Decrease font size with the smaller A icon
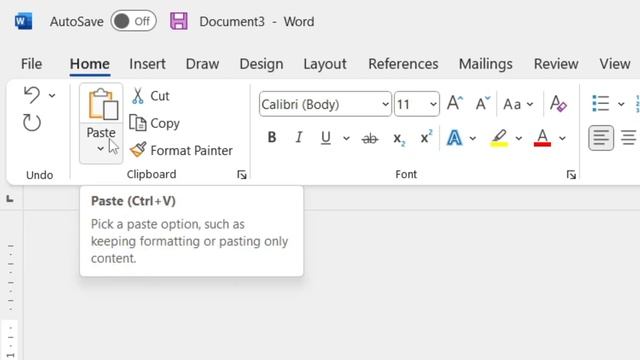 [482, 104]
